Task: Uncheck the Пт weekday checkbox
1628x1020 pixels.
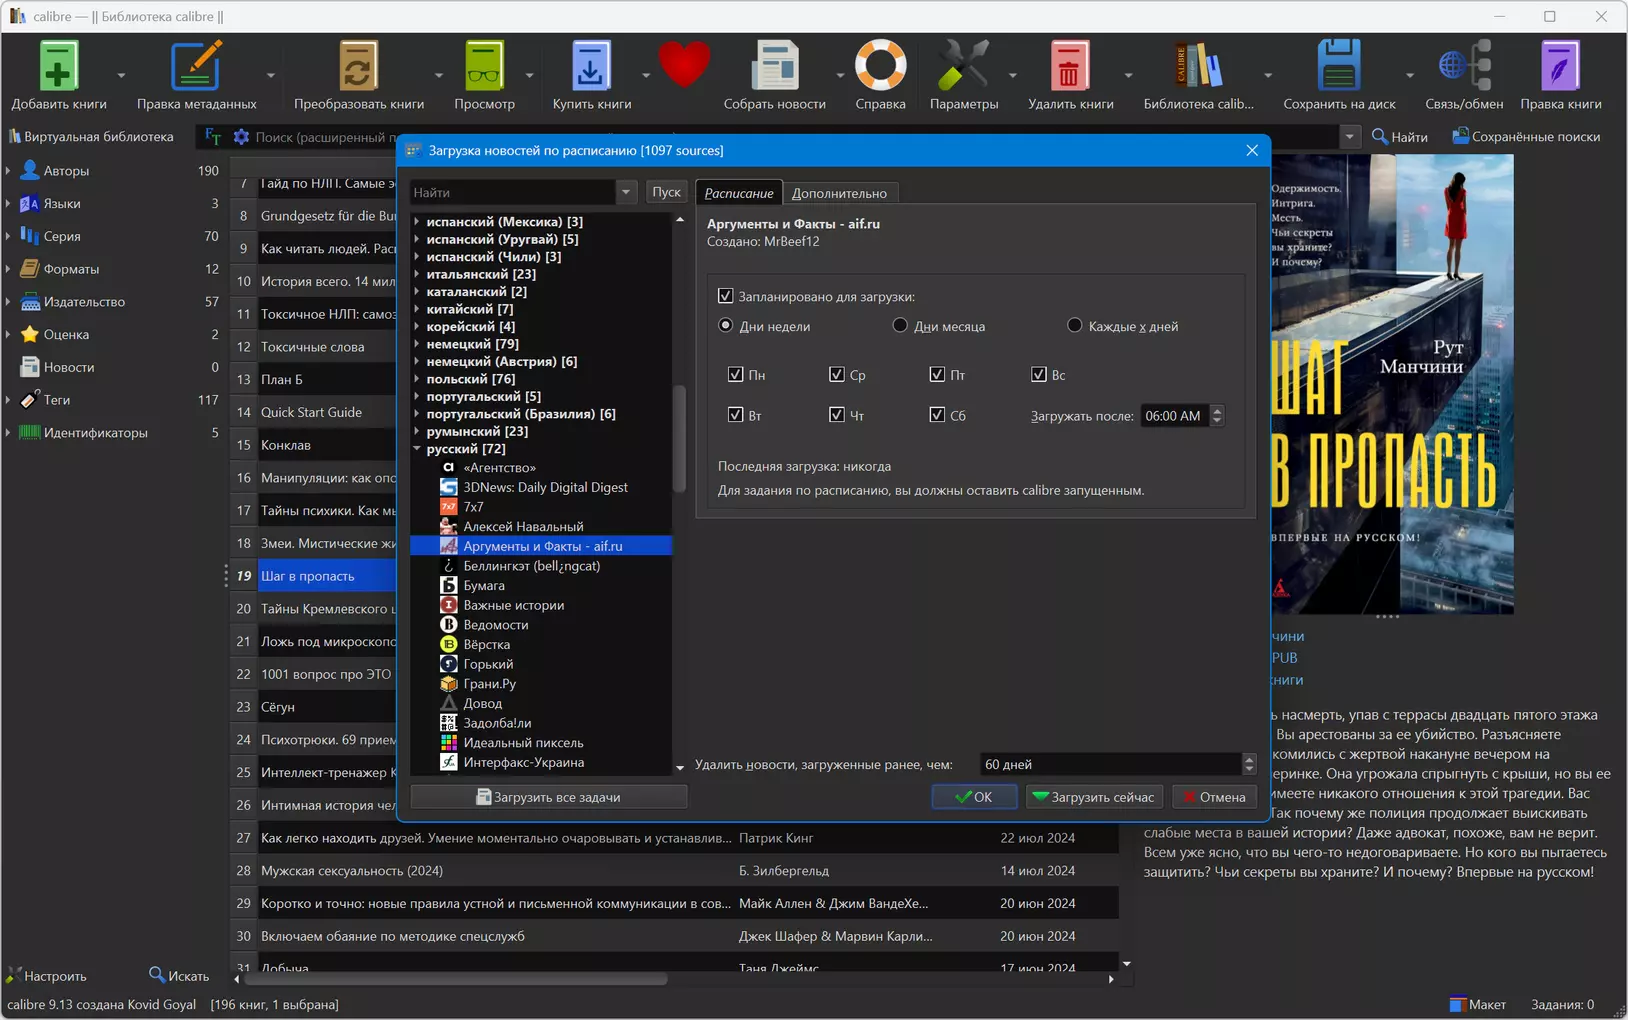Action: tap(937, 375)
